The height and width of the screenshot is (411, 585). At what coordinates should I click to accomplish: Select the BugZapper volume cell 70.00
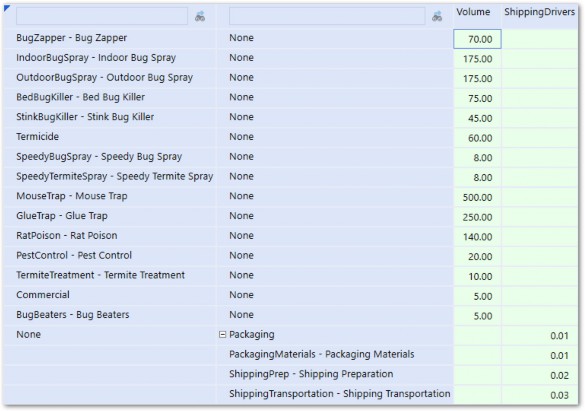click(x=478, y=39)
